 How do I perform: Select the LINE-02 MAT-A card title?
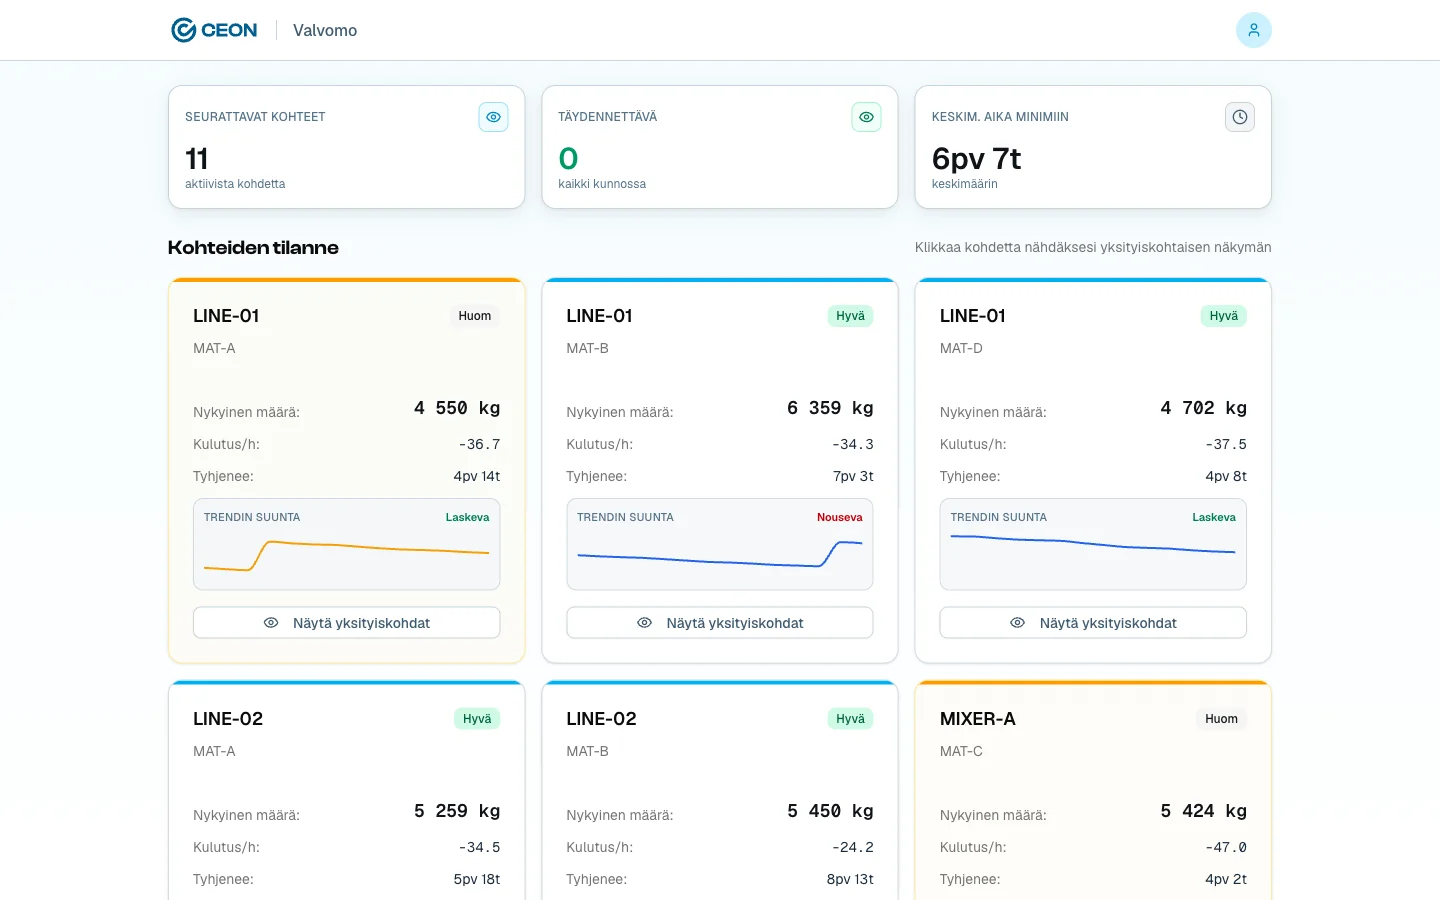(x=228, y=719)
